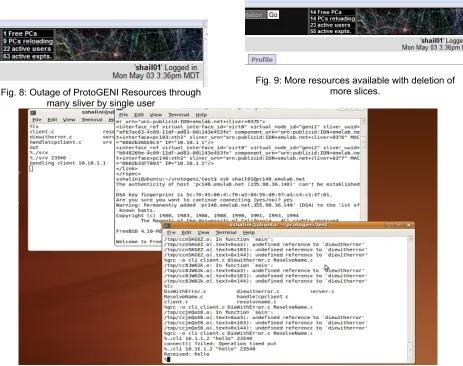
Task: Click "'shail01' Logged in." text in Fig. 8
Action: click(167, 68)
